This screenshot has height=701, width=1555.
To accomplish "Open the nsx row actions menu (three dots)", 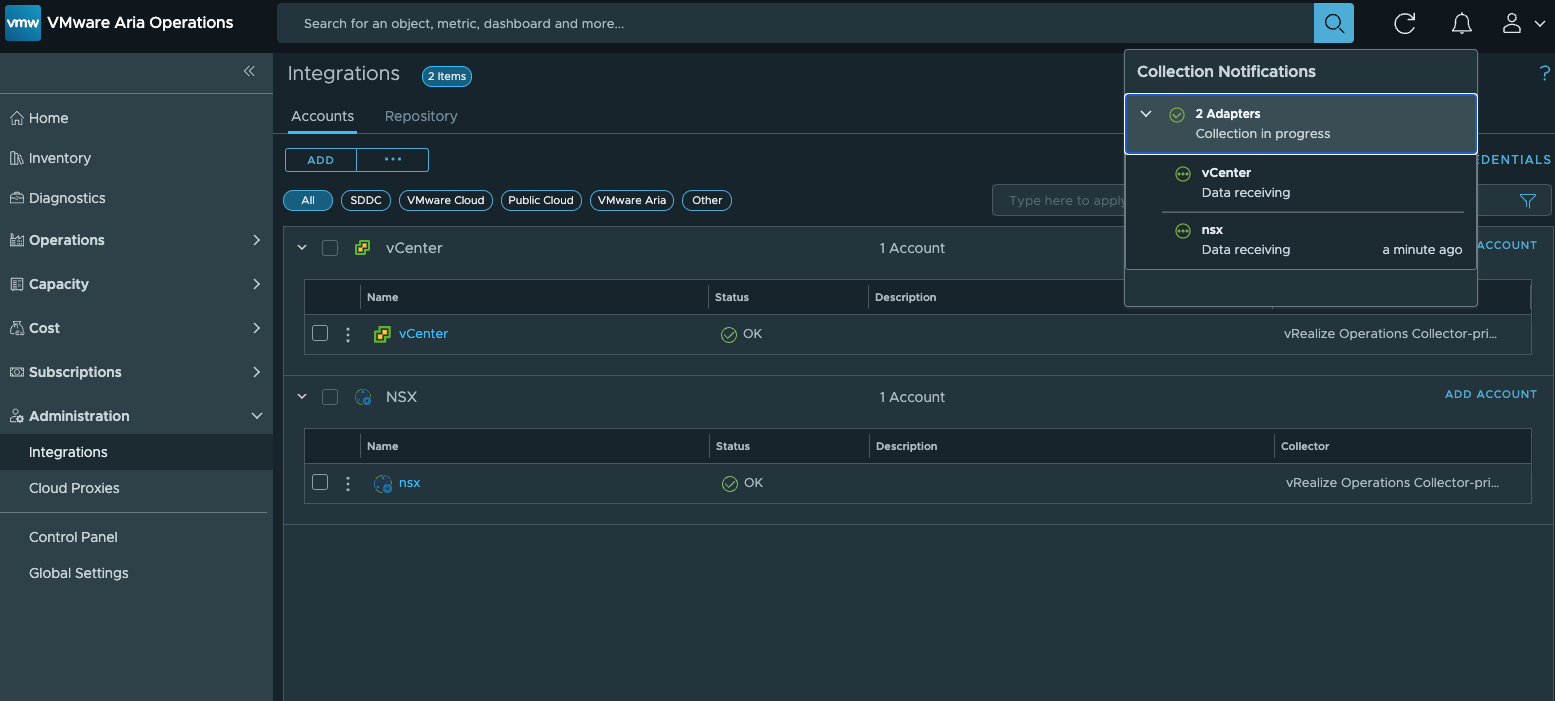I will click(348, 484).
